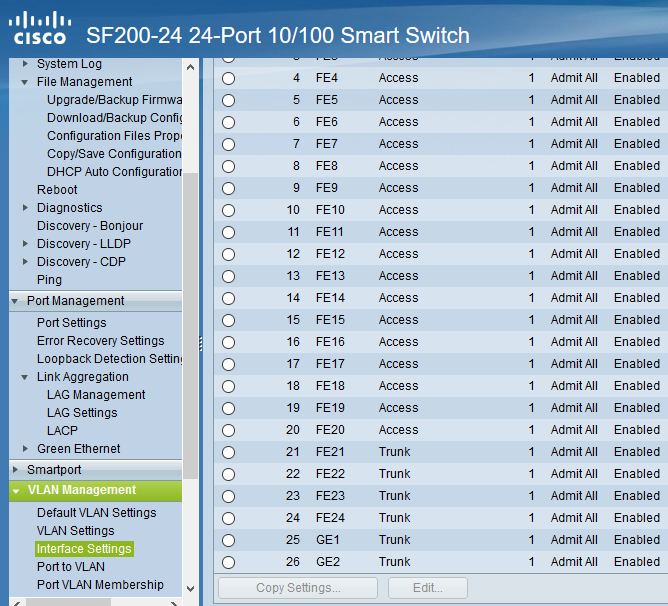Open DHCP Auto Configuration page

pyautogui.click(x=114, y=172)
